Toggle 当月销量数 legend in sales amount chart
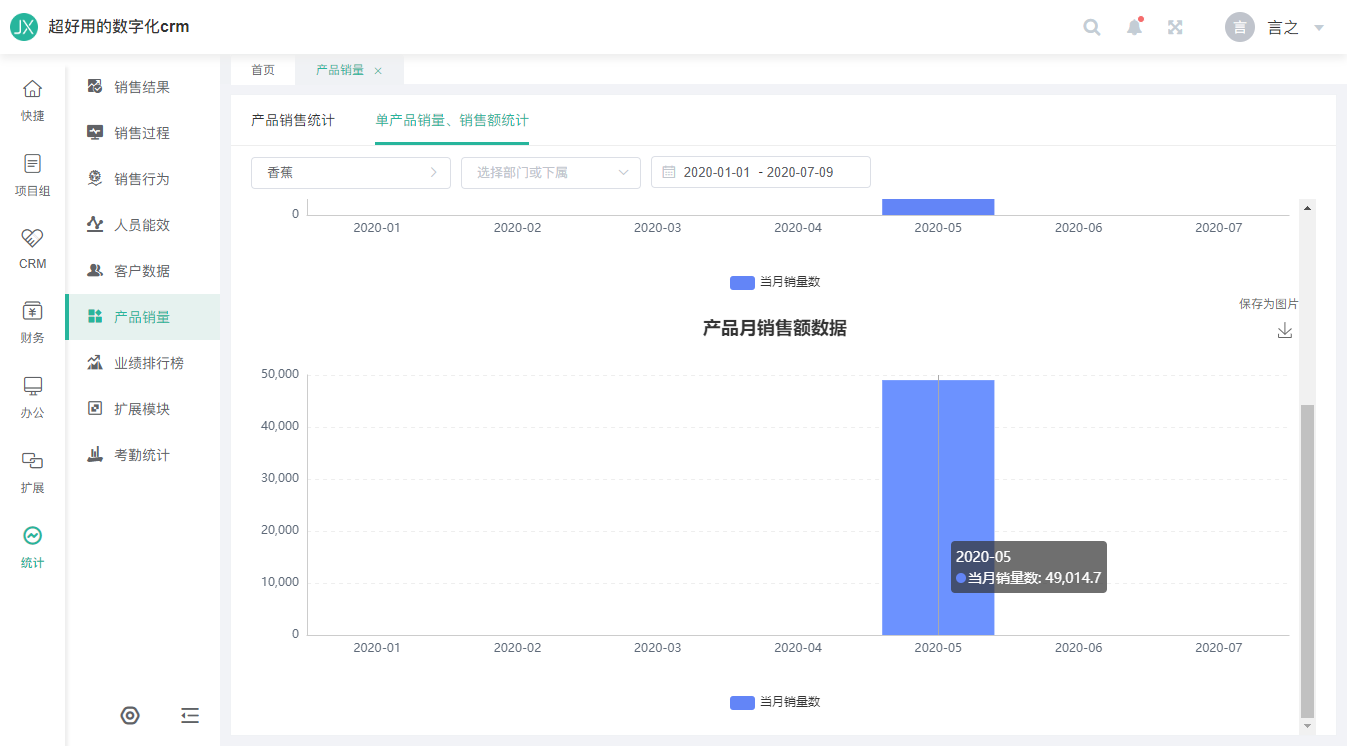Viewport: 1347px width, 746px height. [776, 702]
